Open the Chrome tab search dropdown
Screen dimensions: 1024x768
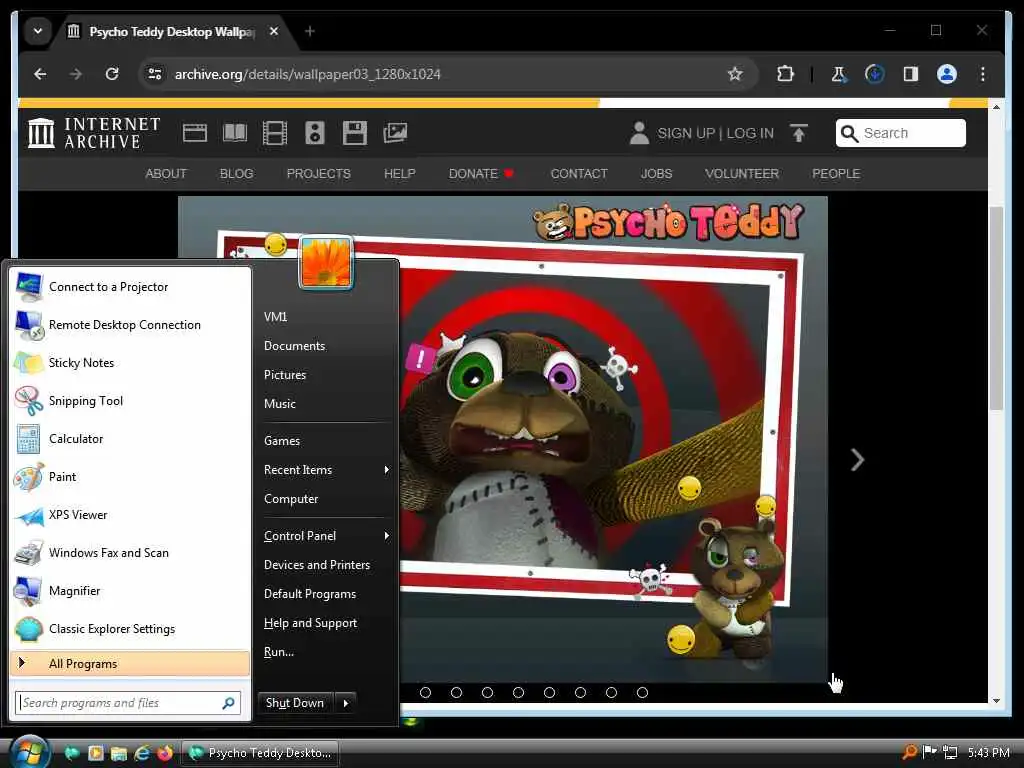coord(38,31)
